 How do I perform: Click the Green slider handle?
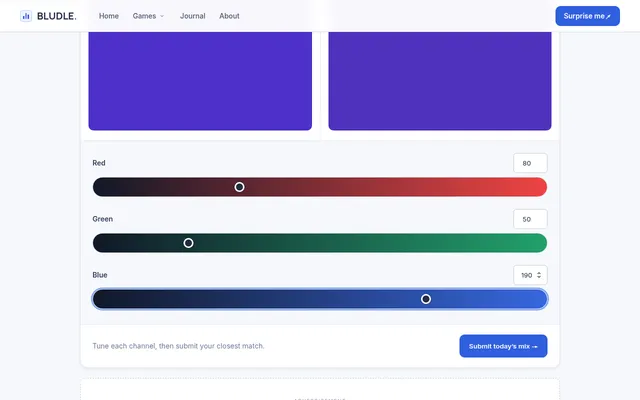[188, 243]
